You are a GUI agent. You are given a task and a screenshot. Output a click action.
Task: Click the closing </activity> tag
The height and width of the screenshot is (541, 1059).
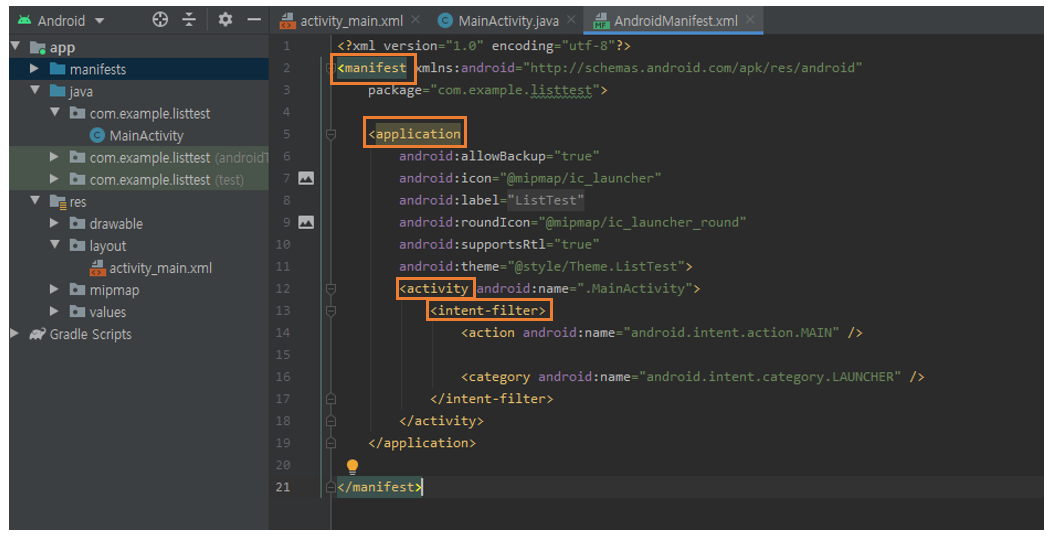click(441, 421)
